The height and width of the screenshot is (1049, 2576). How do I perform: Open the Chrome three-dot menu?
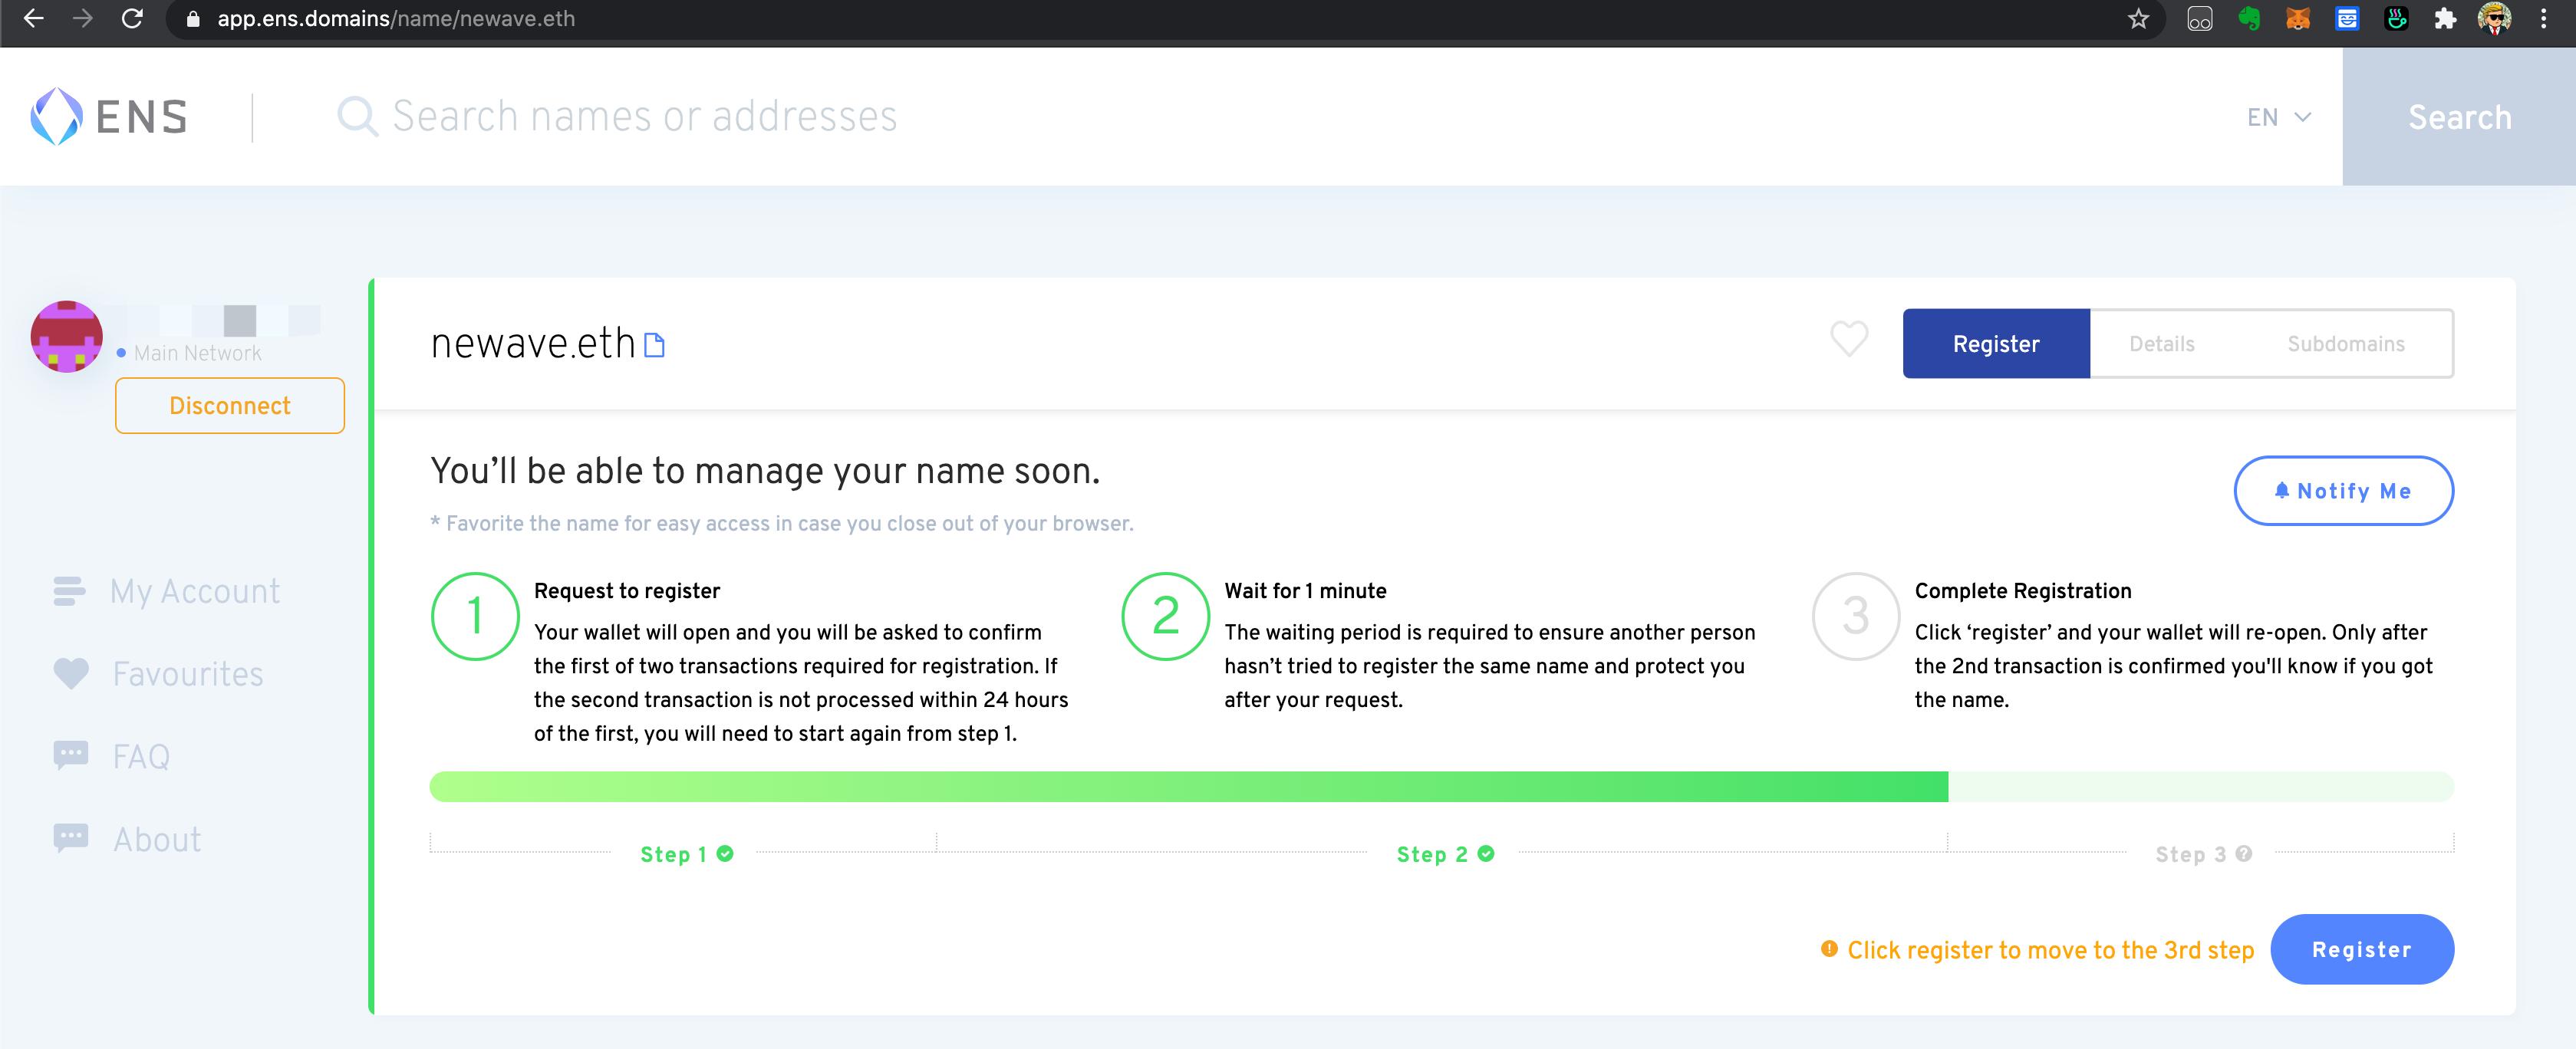(x=2543, y=19)
